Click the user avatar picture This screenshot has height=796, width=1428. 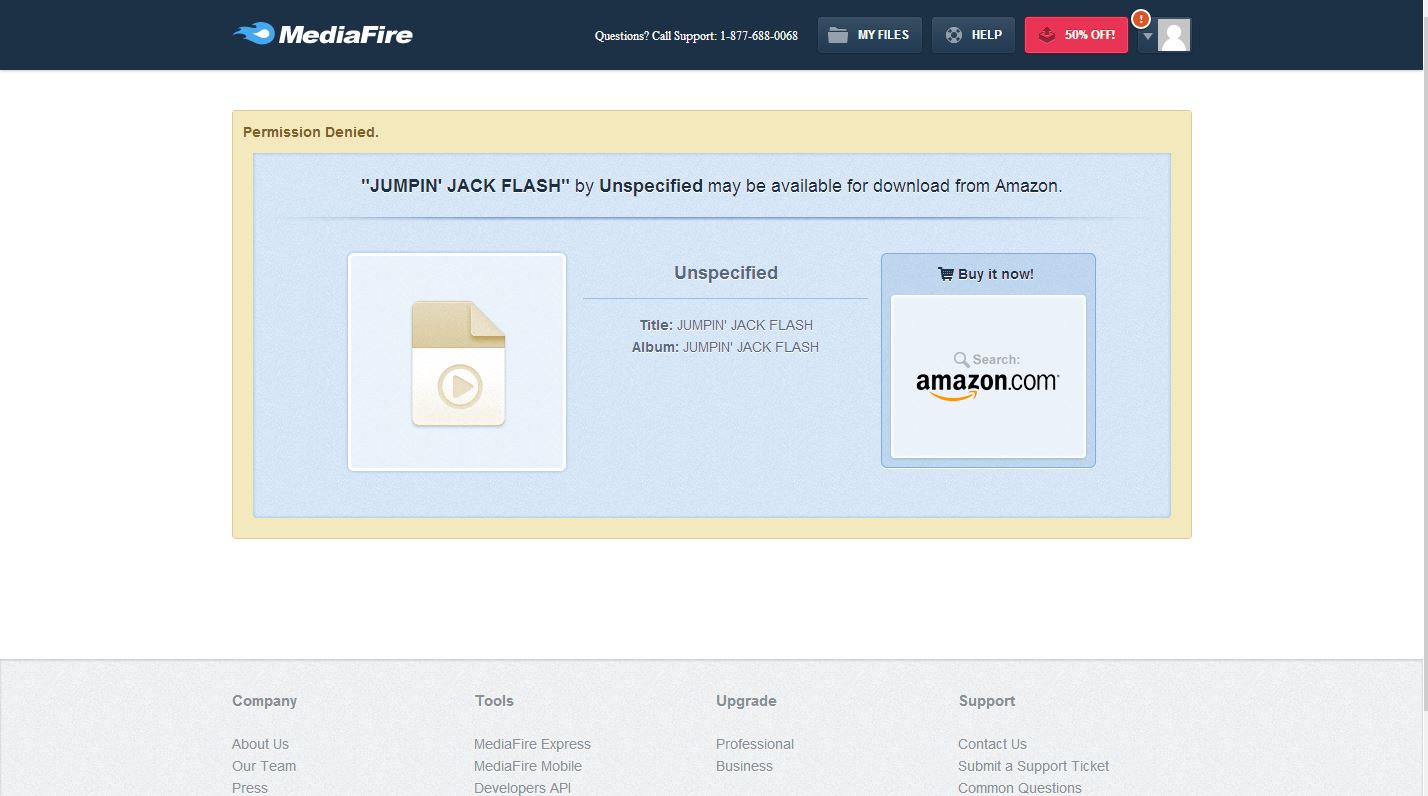tap(1174, 35)
